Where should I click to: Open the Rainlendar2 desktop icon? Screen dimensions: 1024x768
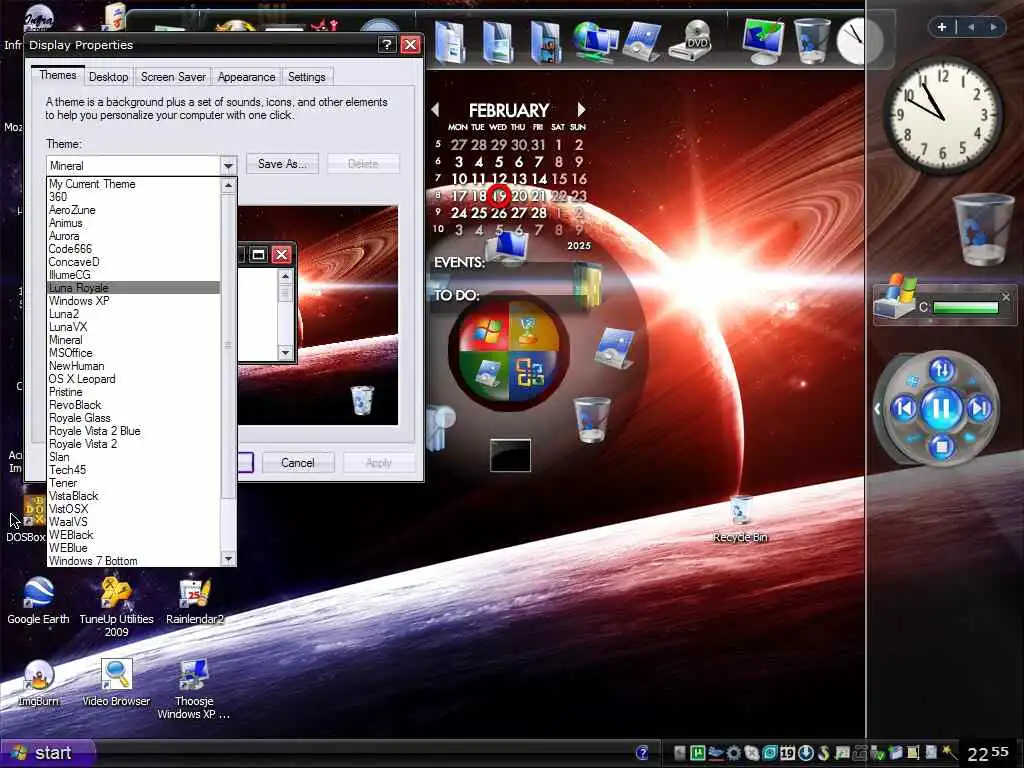click(x=195, y=601)
